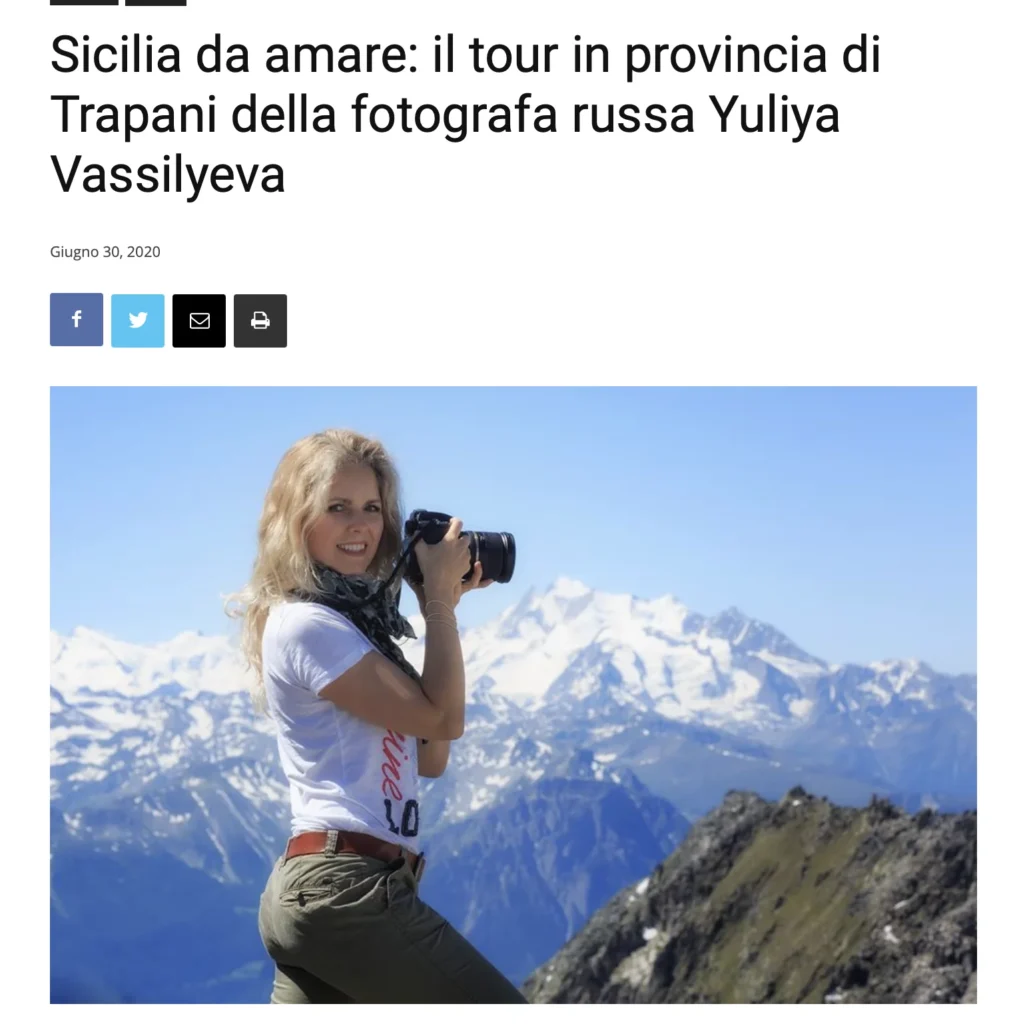Click the rocky green ridge in the photo
The height and width of the screenshot is (1024, 1015).
click(771, 908)
